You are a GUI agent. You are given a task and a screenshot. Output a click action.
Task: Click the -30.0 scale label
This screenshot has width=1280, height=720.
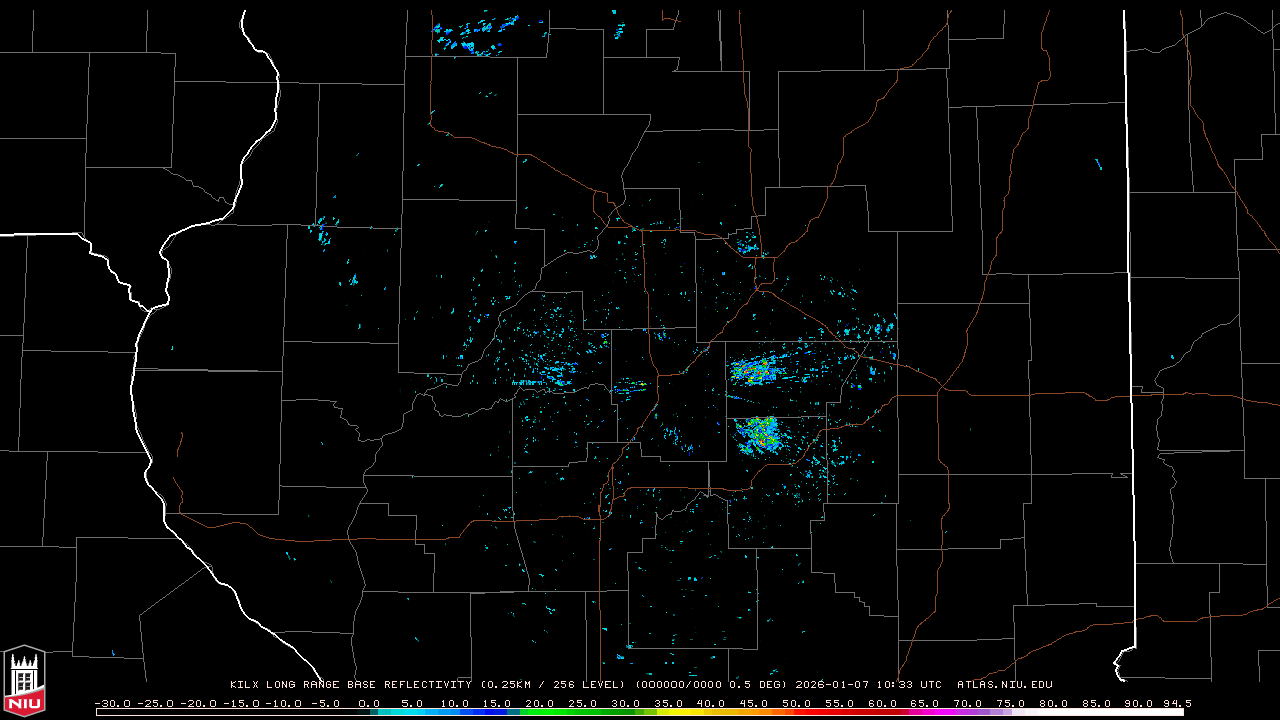[x=113, y=703]
